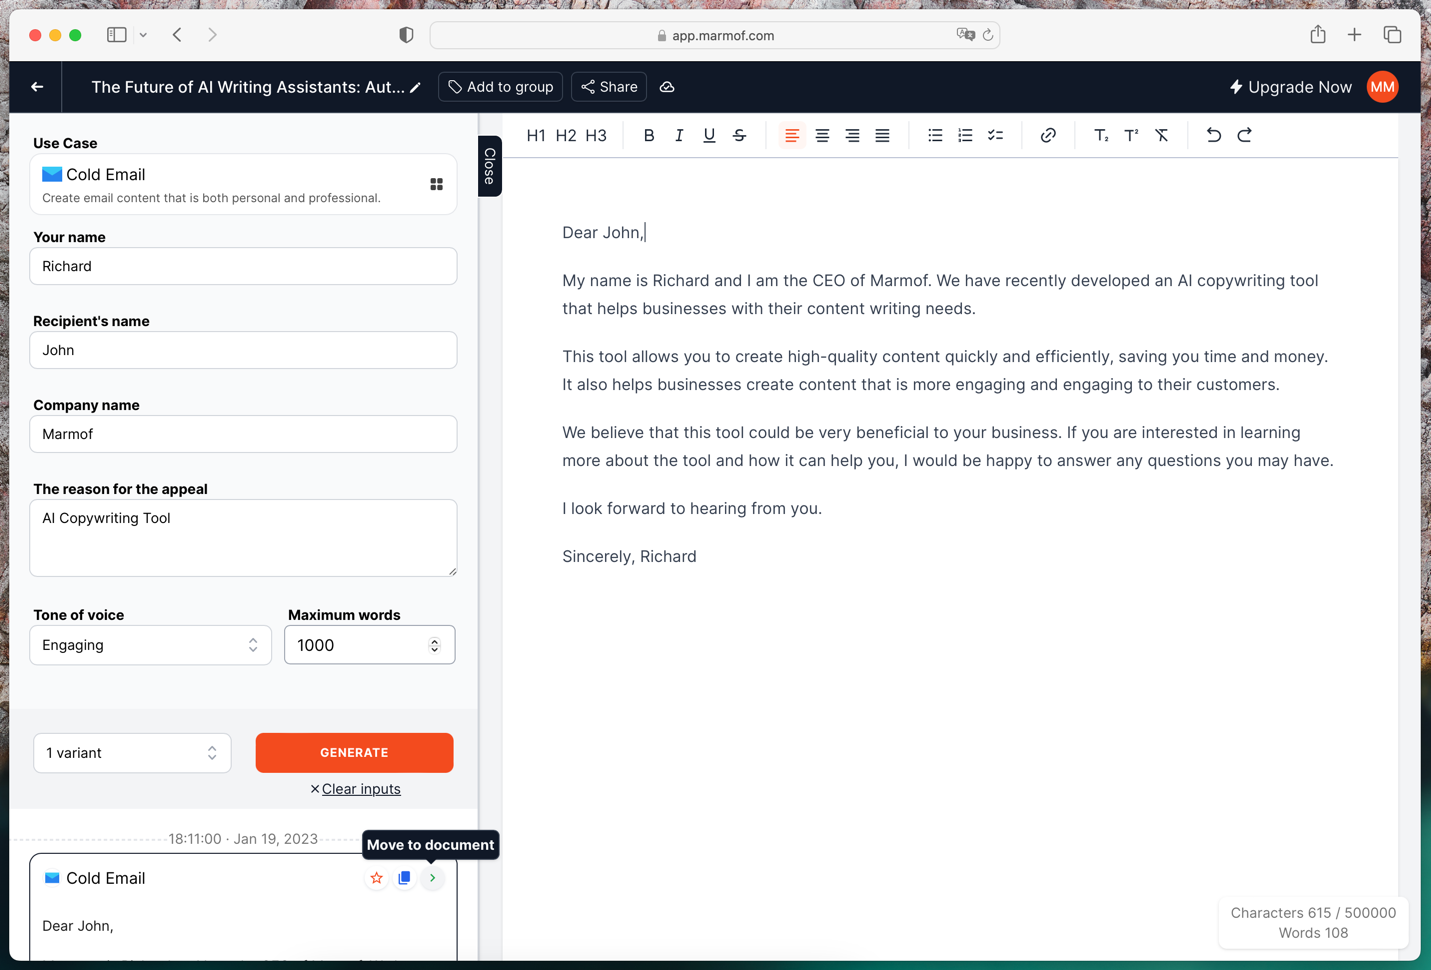Copy the Cold Email result
The image size is (1431, 970).
(404, 878)
